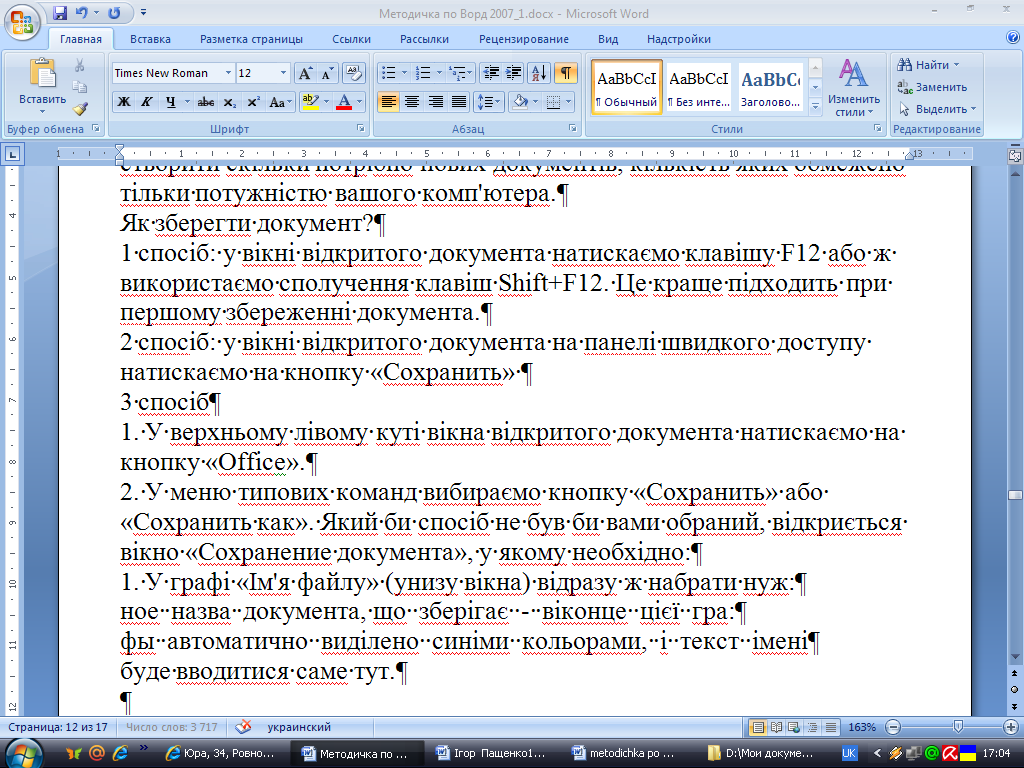
Task: Sort text with А-Я icon
Action: (x=539, y=73)
